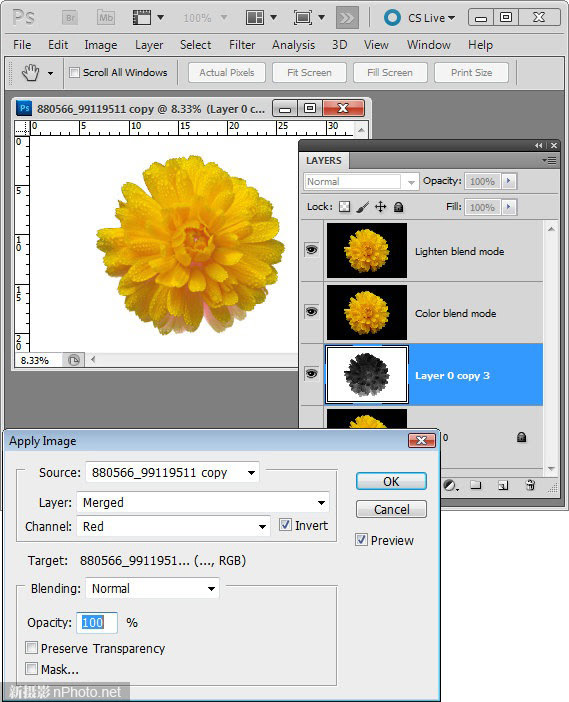
Task: Select the Color blend mode layer thumbnail
Action: click(x=367, y=312)
